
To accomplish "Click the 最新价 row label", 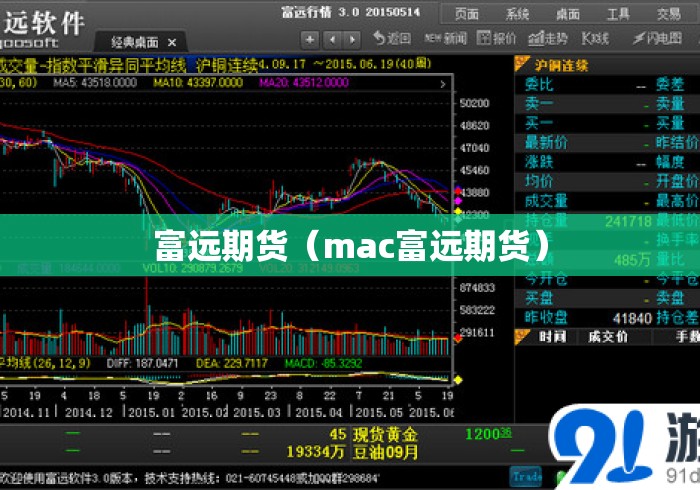I will 546,143.
